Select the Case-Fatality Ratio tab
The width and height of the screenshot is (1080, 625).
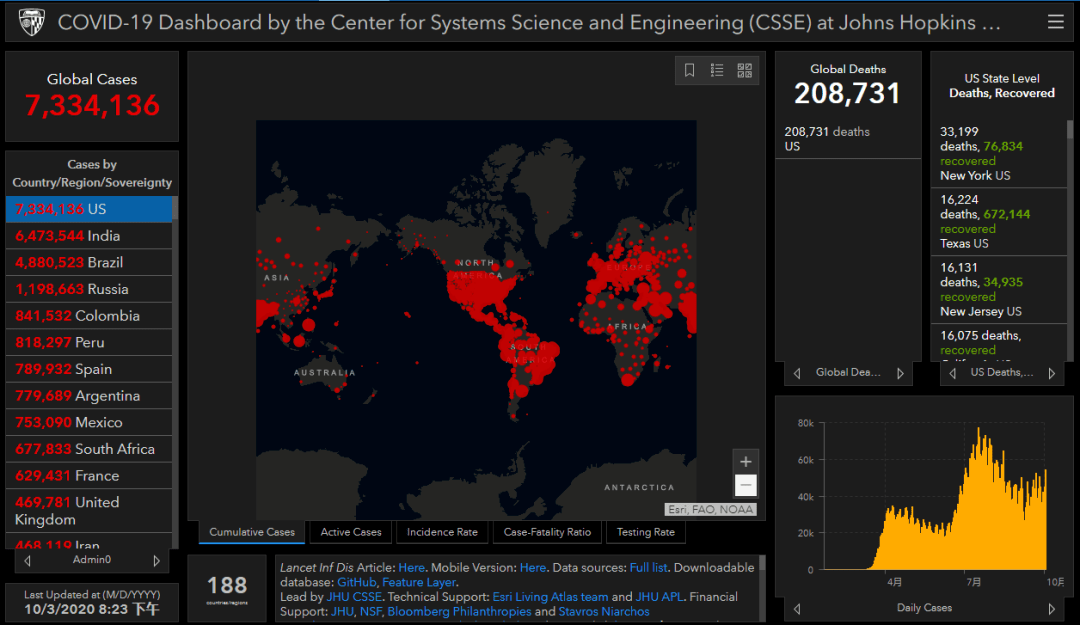547,532
